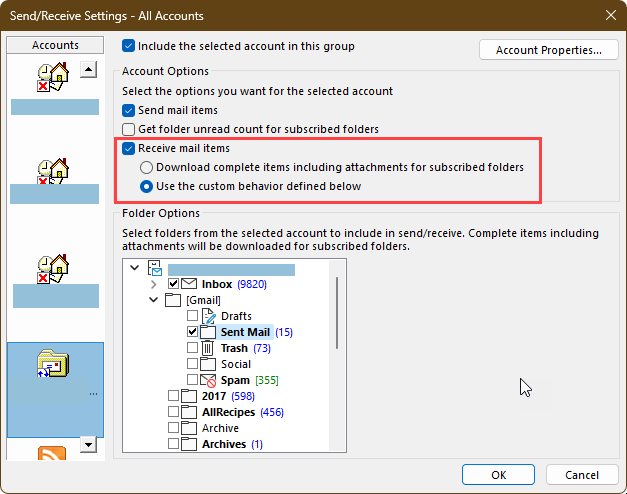Check the Drafts folder checkbox
Image resolution: width=627 pixels, height=494 pixels.
pos(192,316)
